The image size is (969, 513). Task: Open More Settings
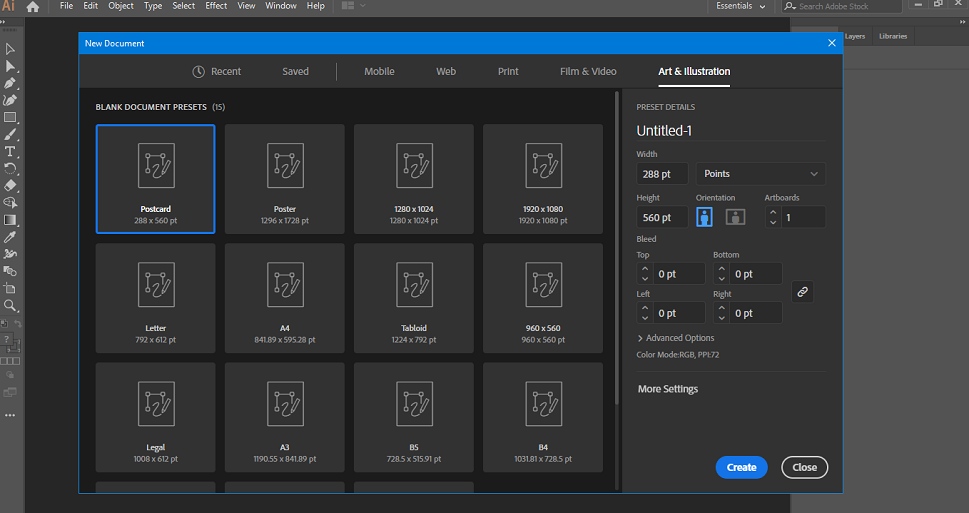pyautogui.click(x=668, y=389)
